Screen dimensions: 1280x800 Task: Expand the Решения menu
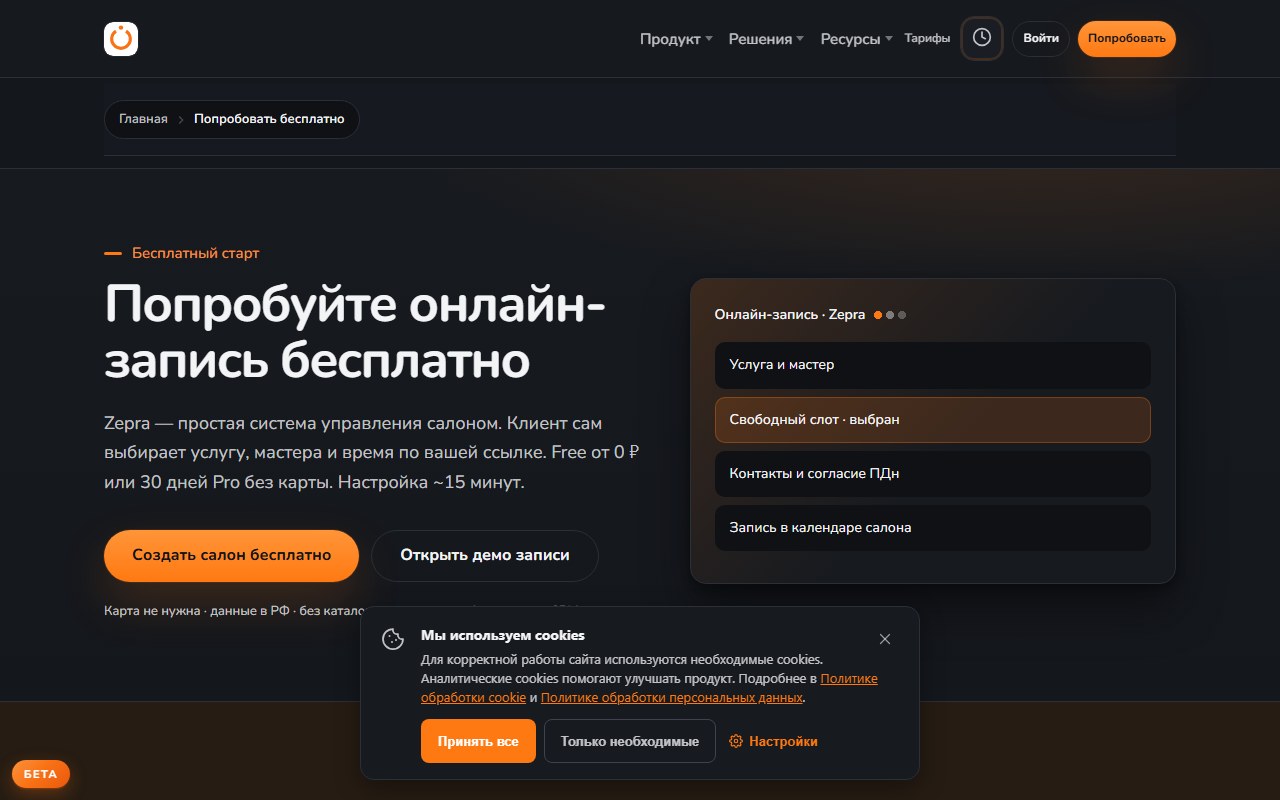pos(766,39)
